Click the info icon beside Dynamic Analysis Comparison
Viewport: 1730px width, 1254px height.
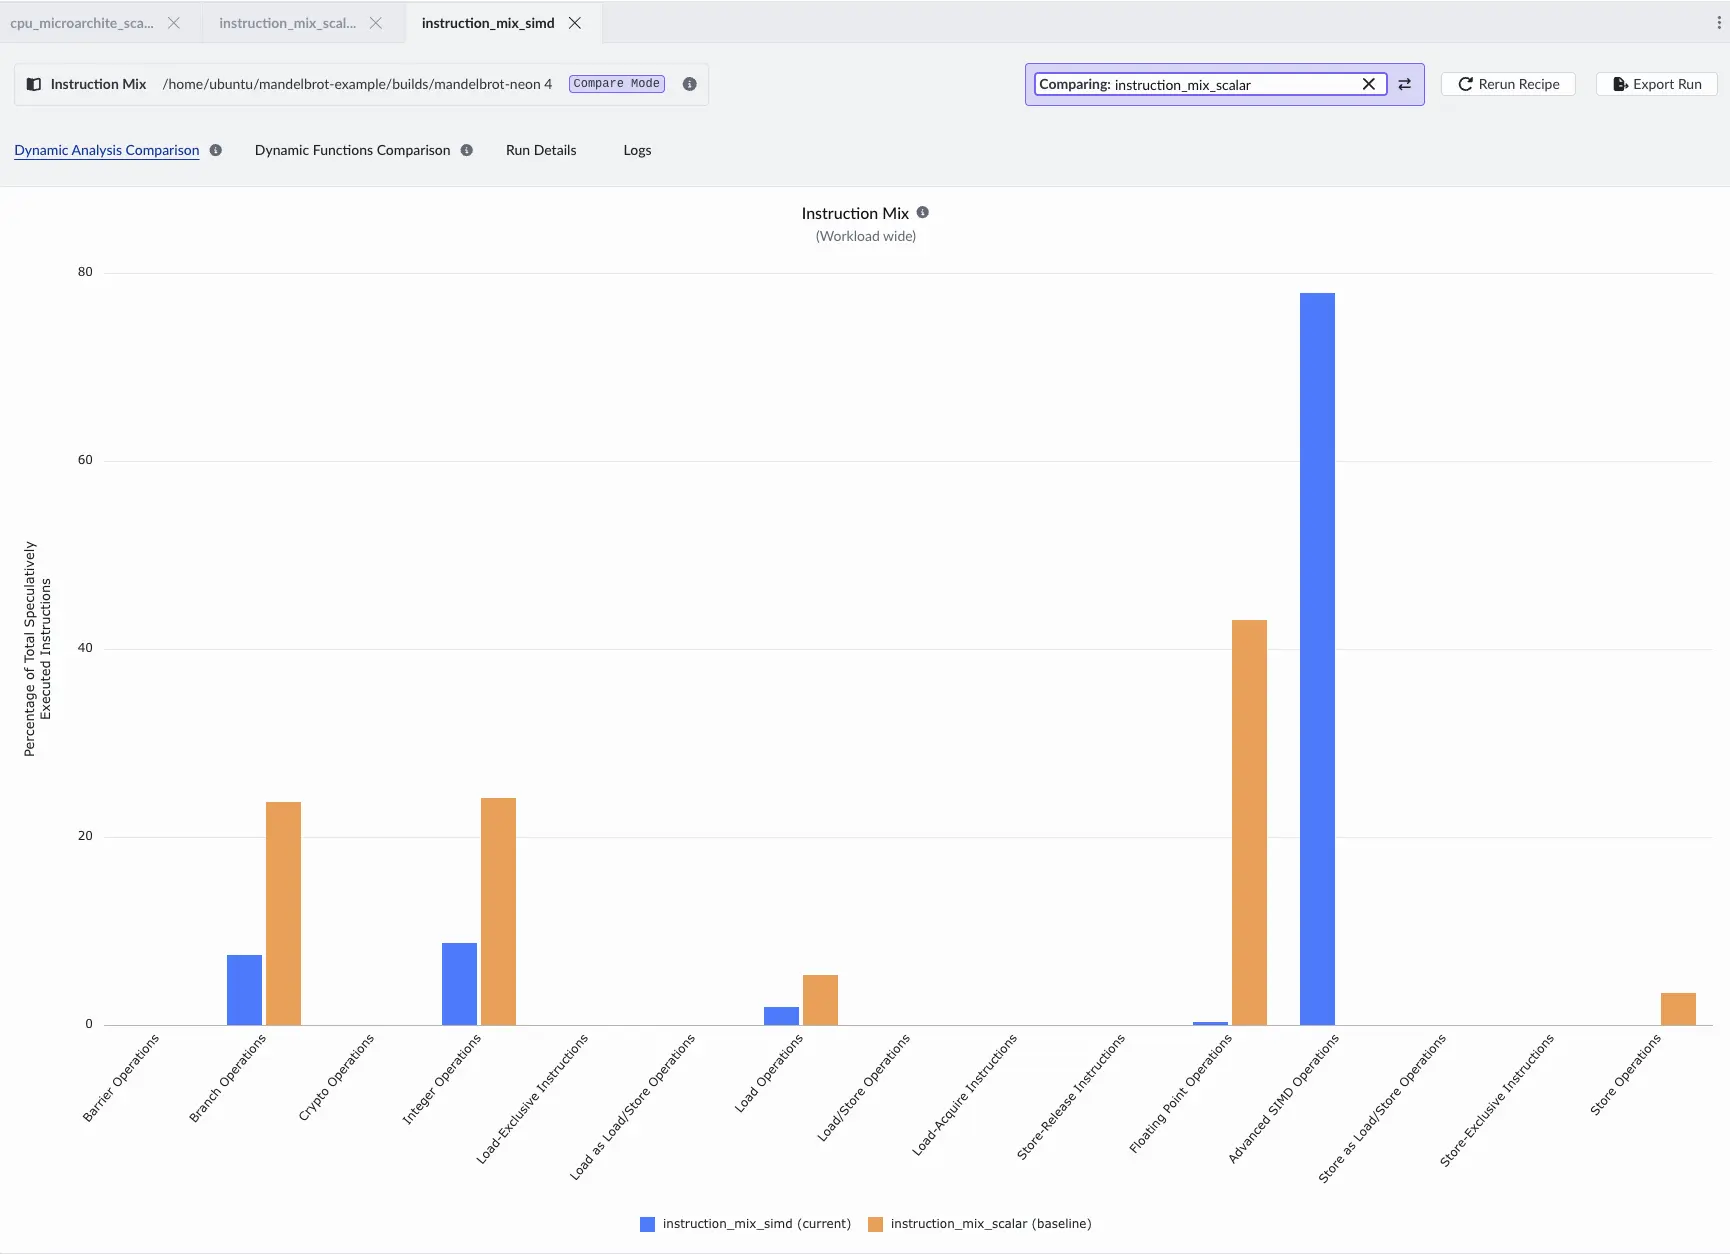[216, 150]
